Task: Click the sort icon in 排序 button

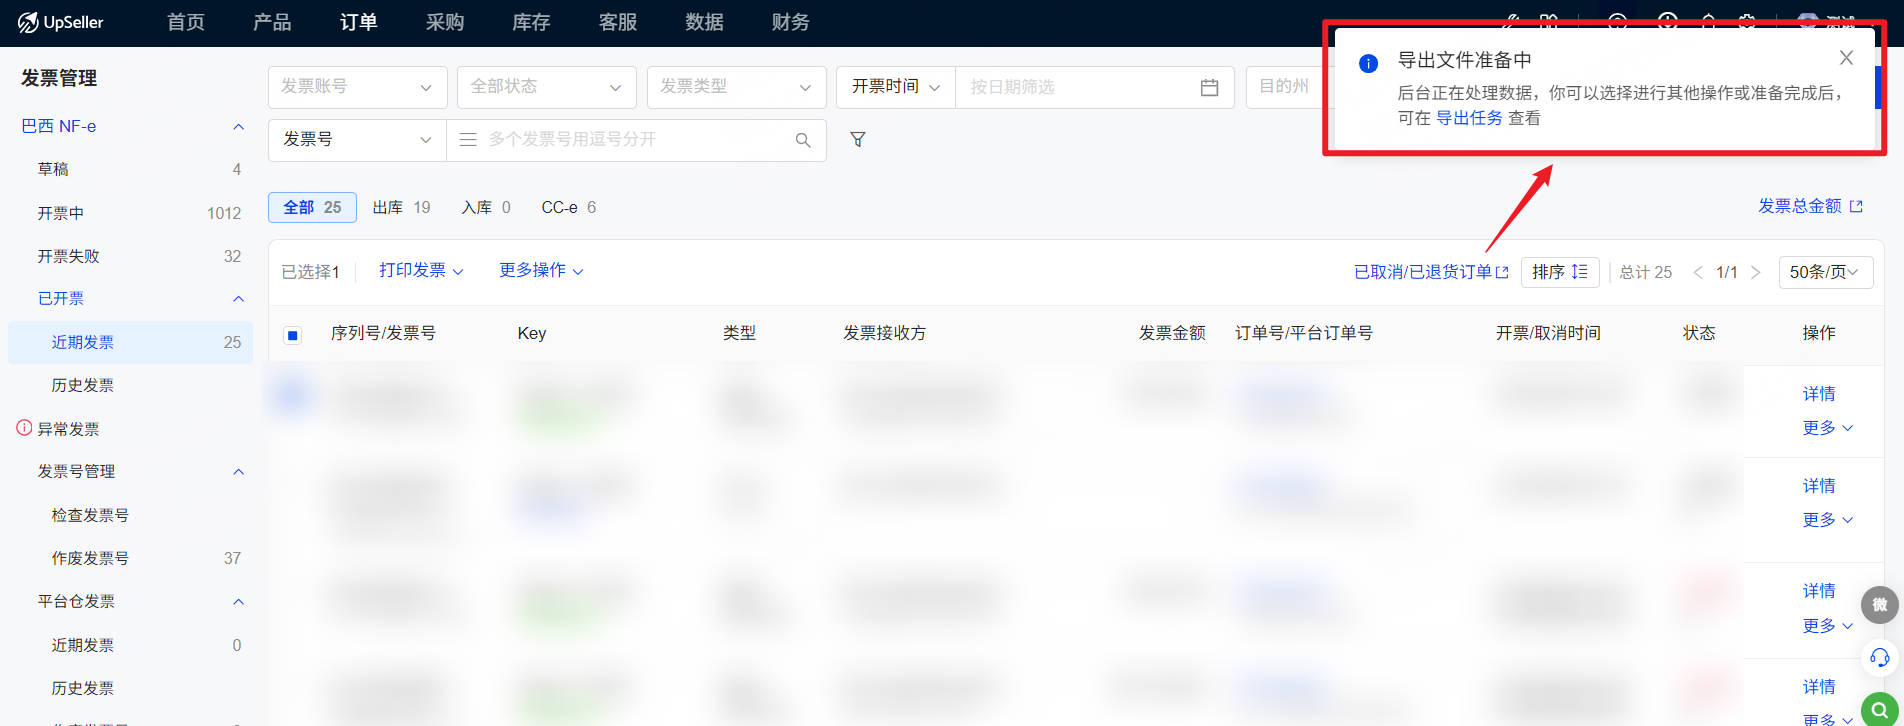Action: 1580,272
